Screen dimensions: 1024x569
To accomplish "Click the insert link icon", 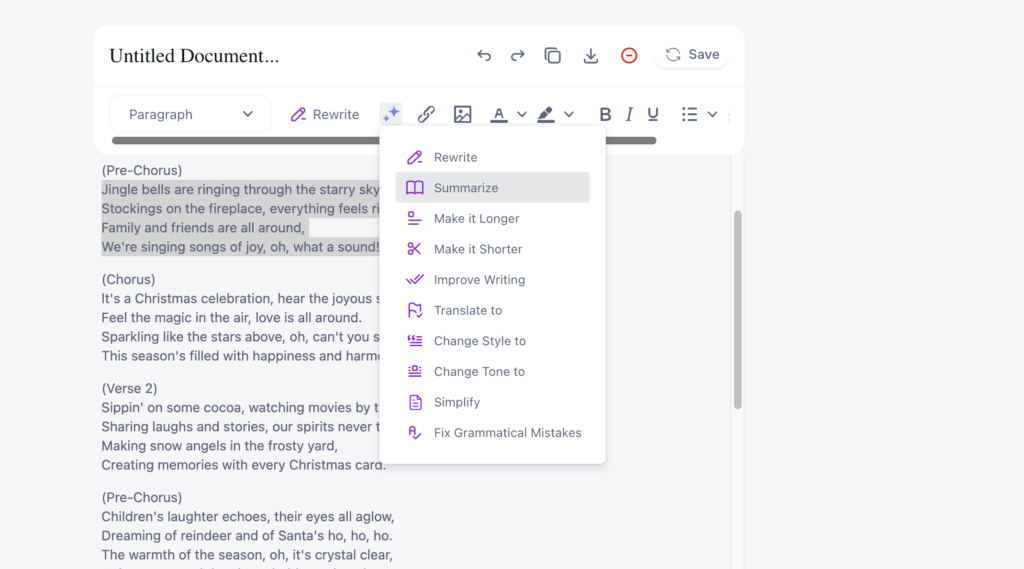I will (426, 114).
